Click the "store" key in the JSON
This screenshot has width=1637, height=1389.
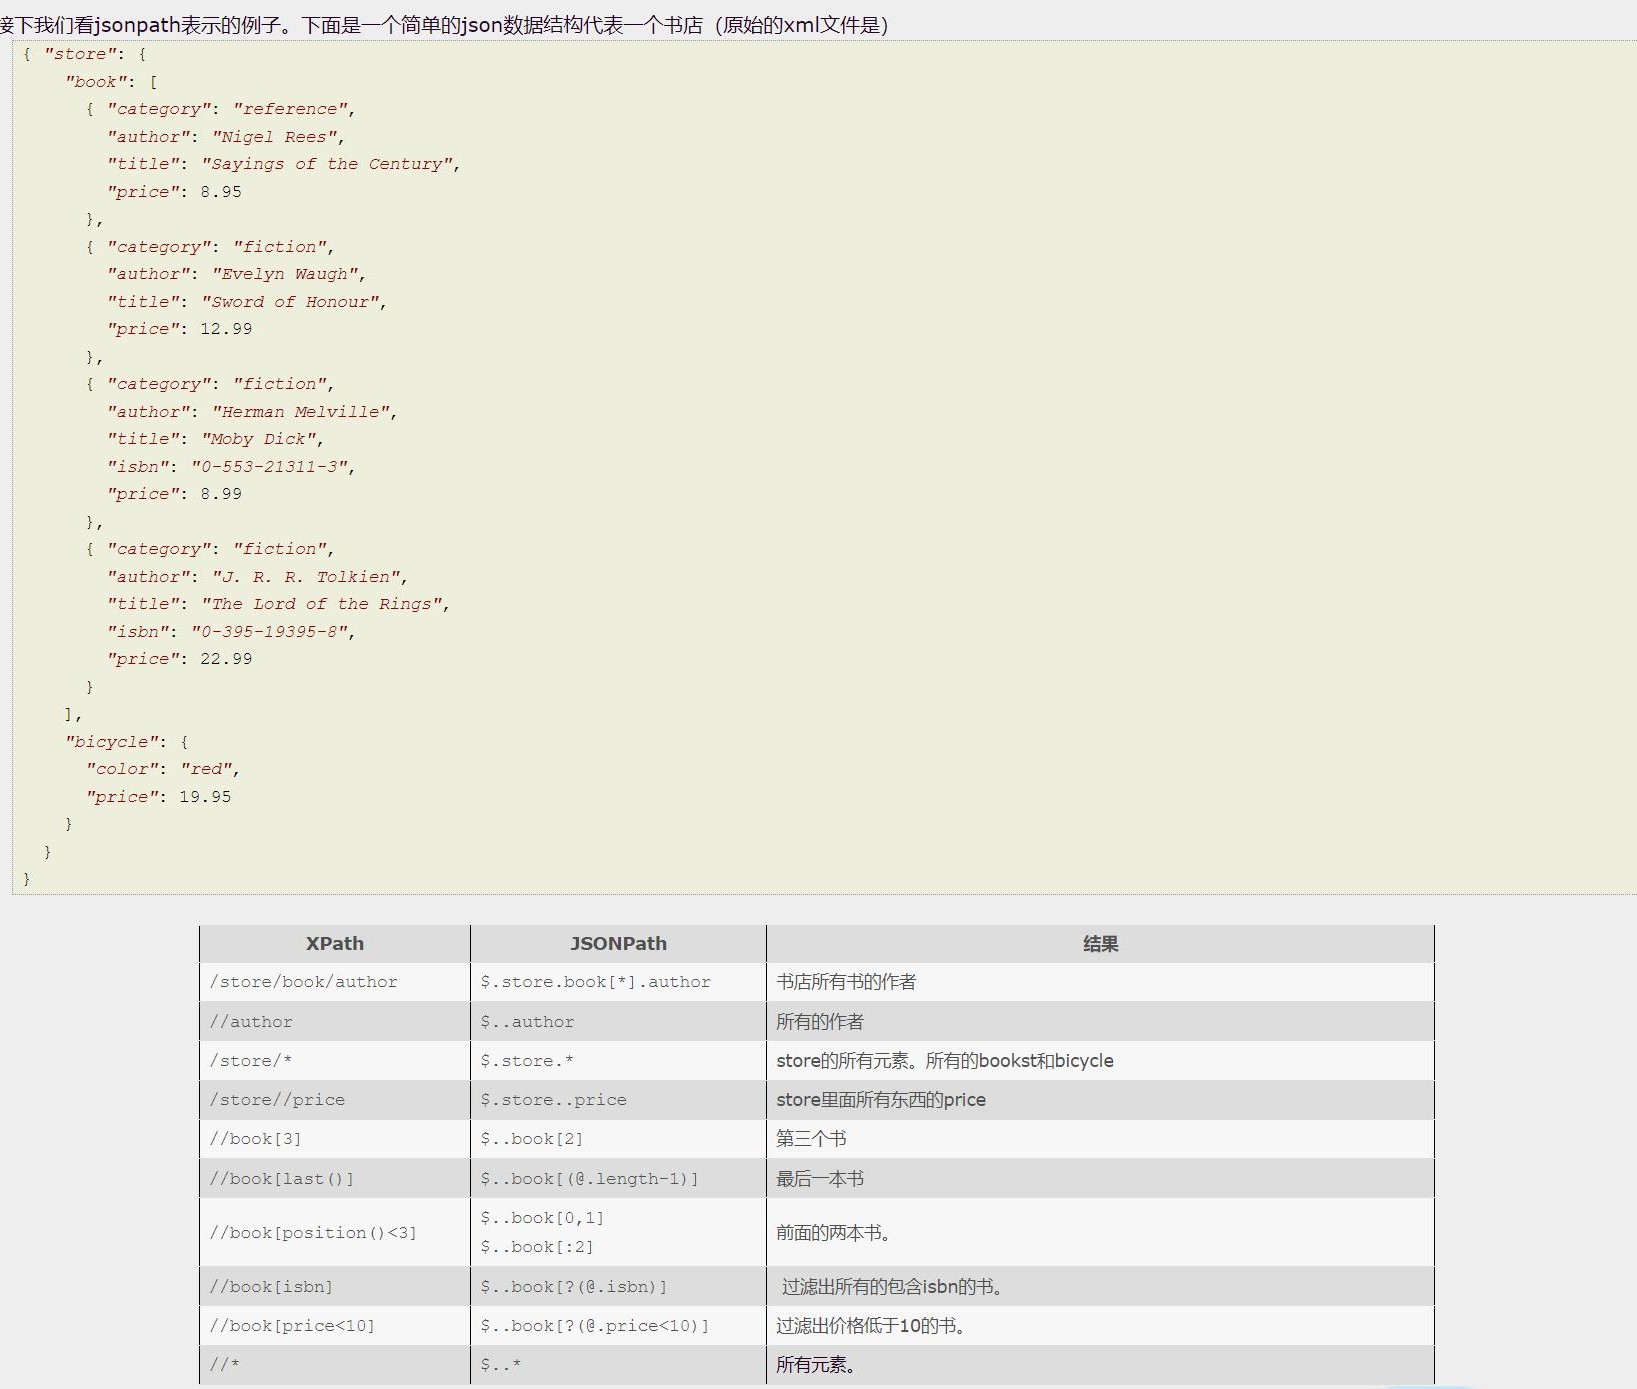(x=80, y=54)
